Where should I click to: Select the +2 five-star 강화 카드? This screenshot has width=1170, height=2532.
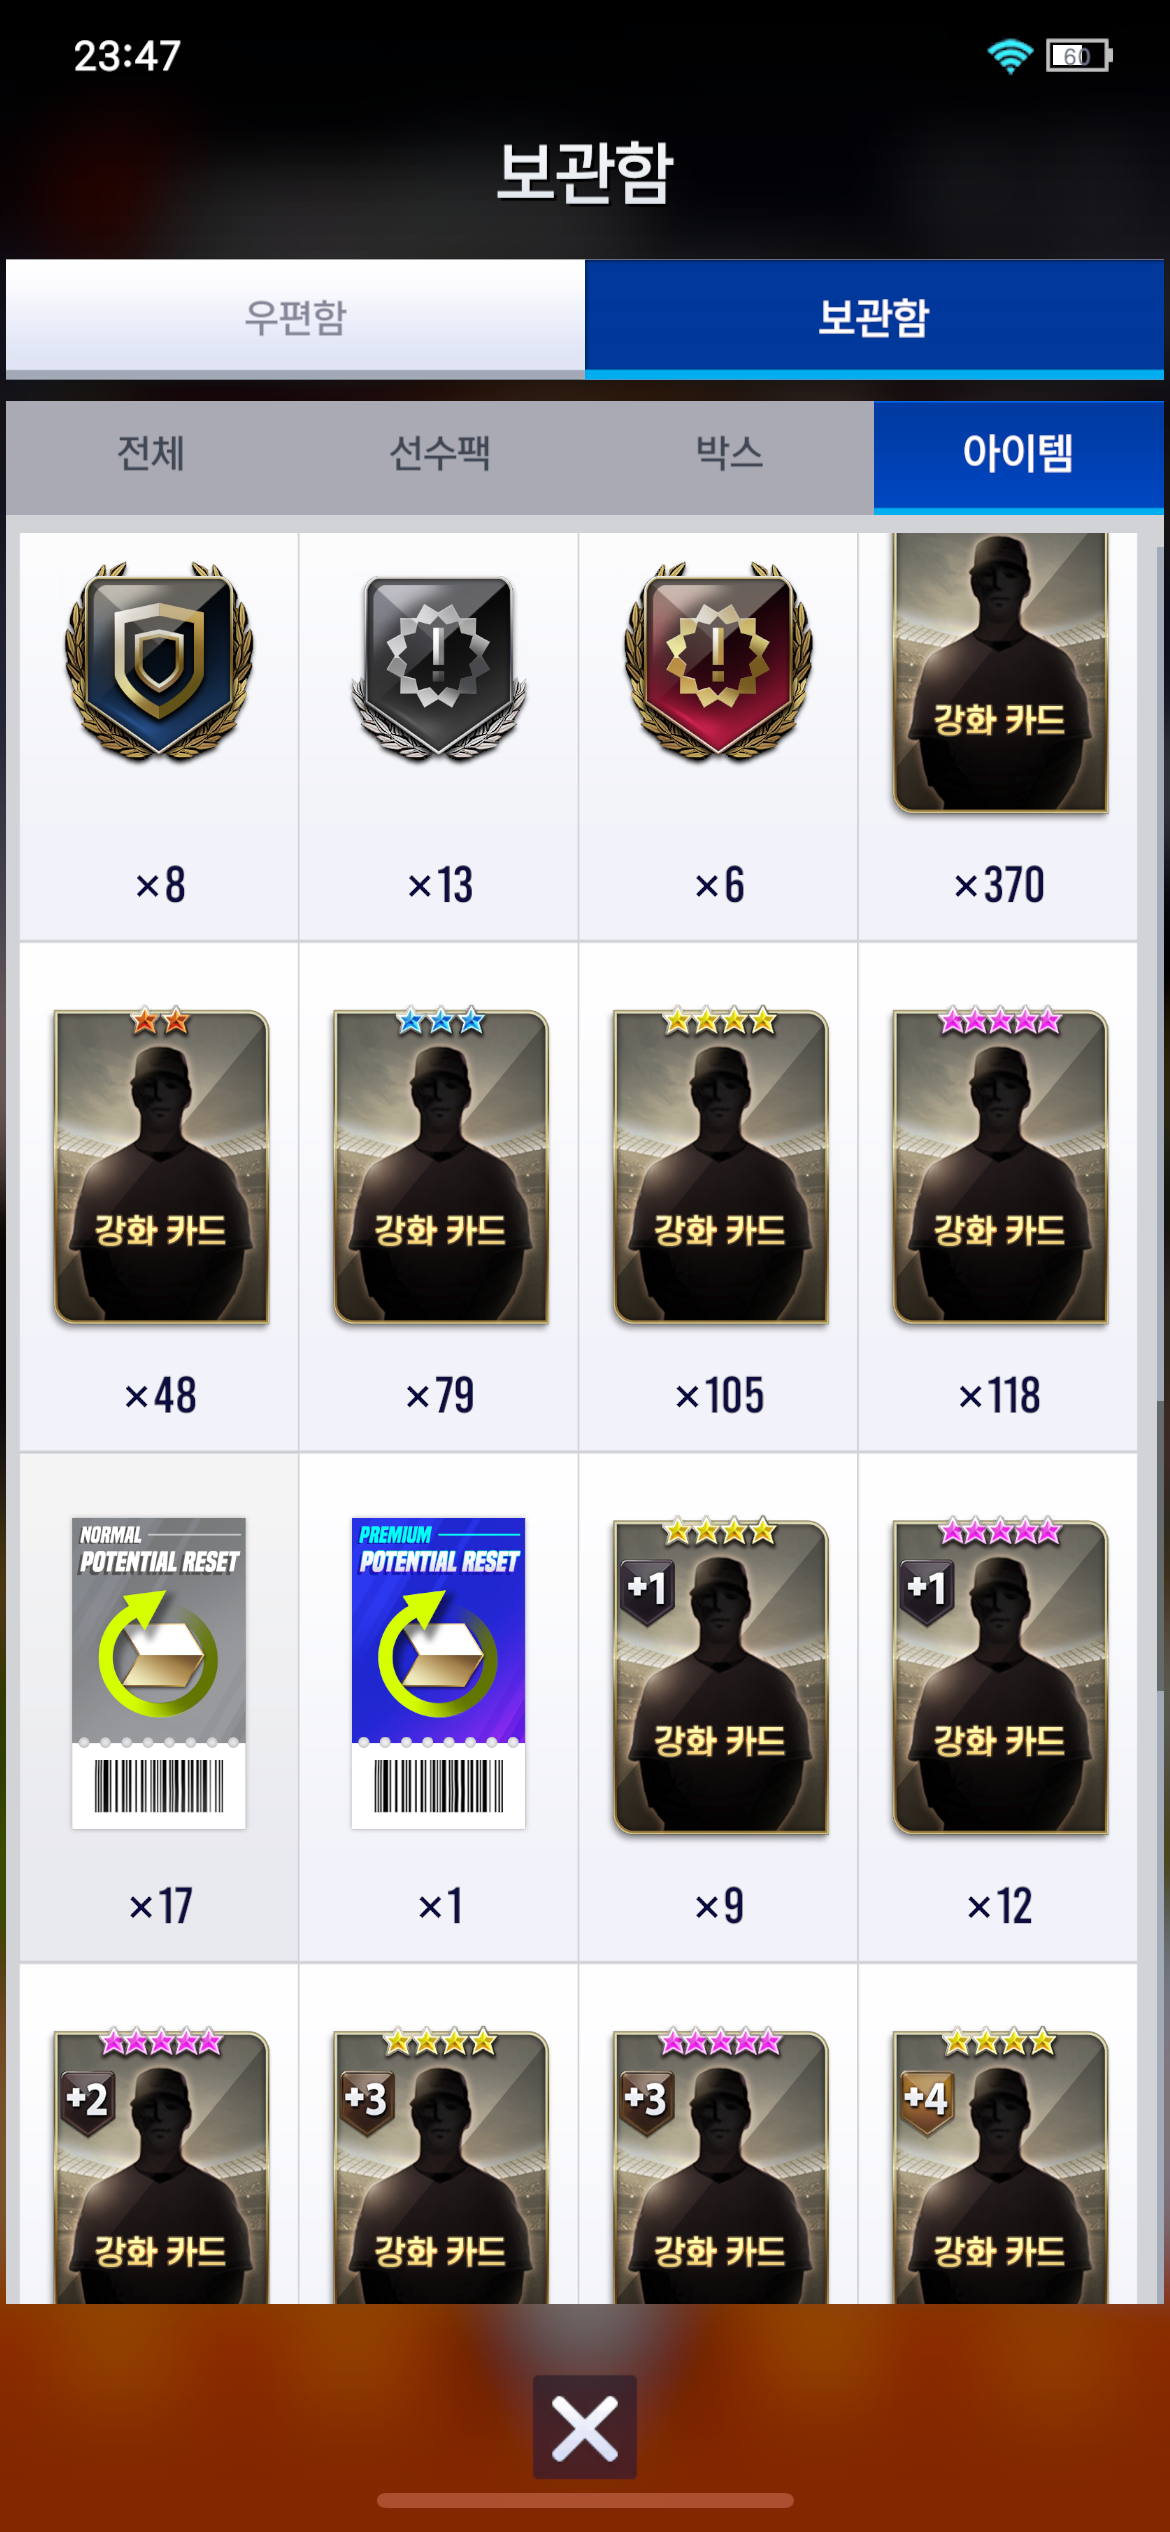click(159, 2135)
